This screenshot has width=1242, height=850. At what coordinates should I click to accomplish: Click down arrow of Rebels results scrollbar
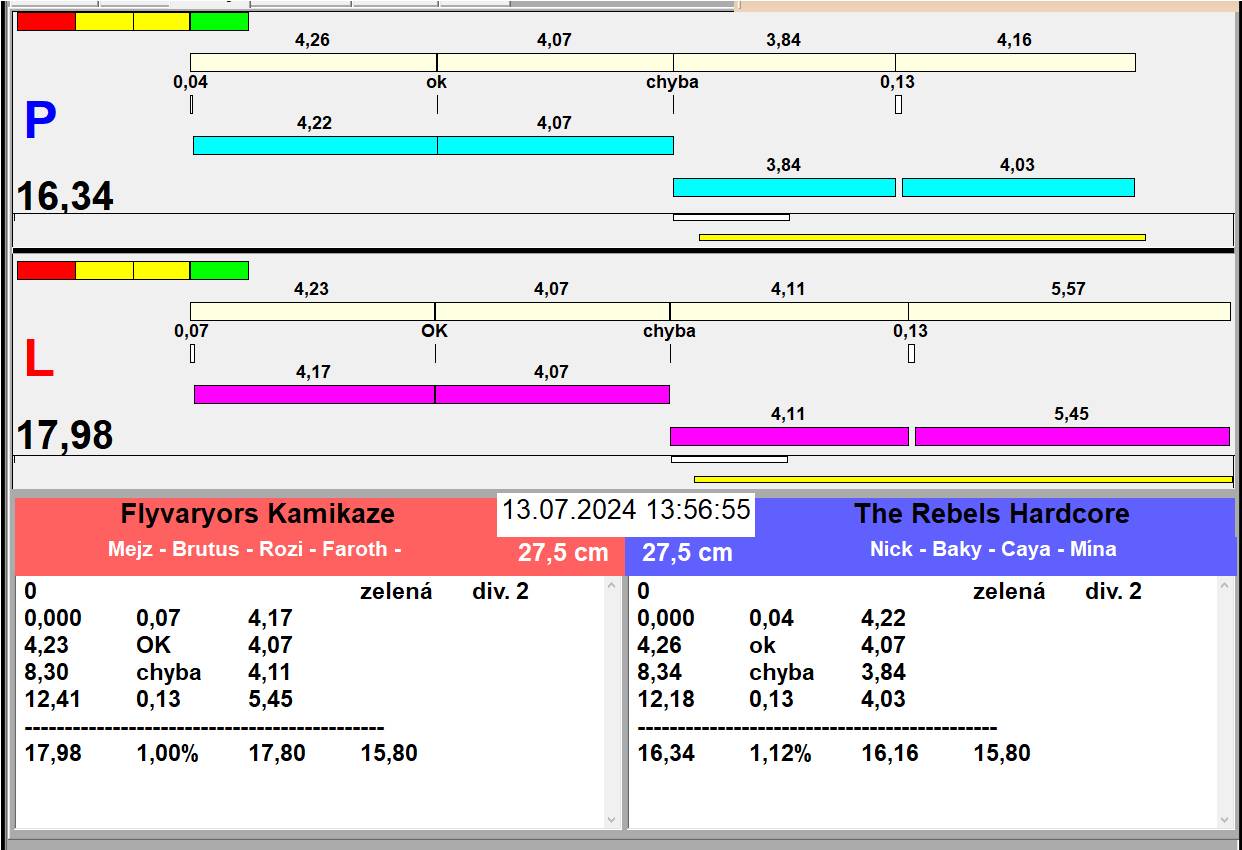[1225, 819]
